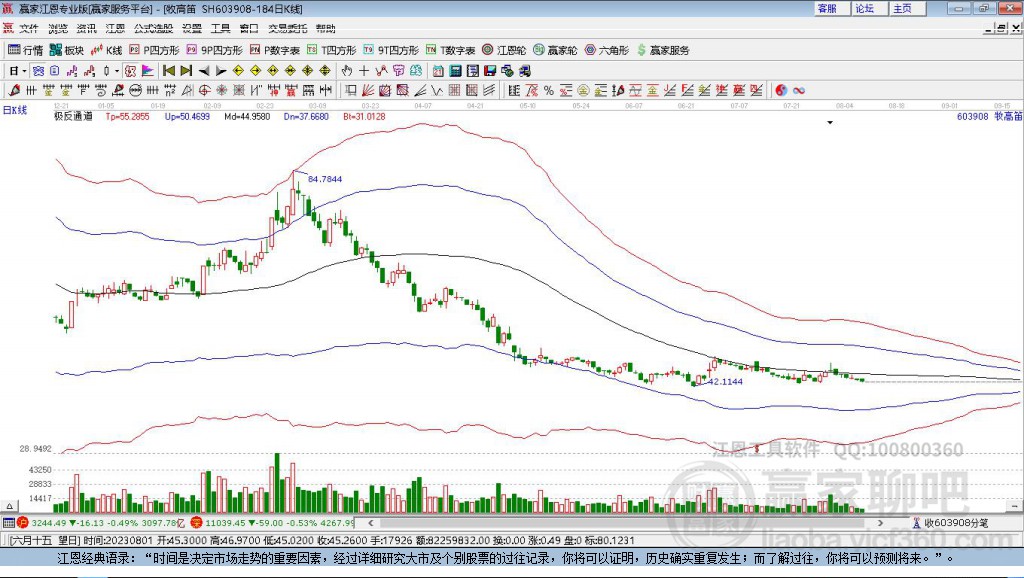The height and width of the screenshot is (578, 1024).
Task: Open the 9P四方形 tool
Action: coord(214,50)
